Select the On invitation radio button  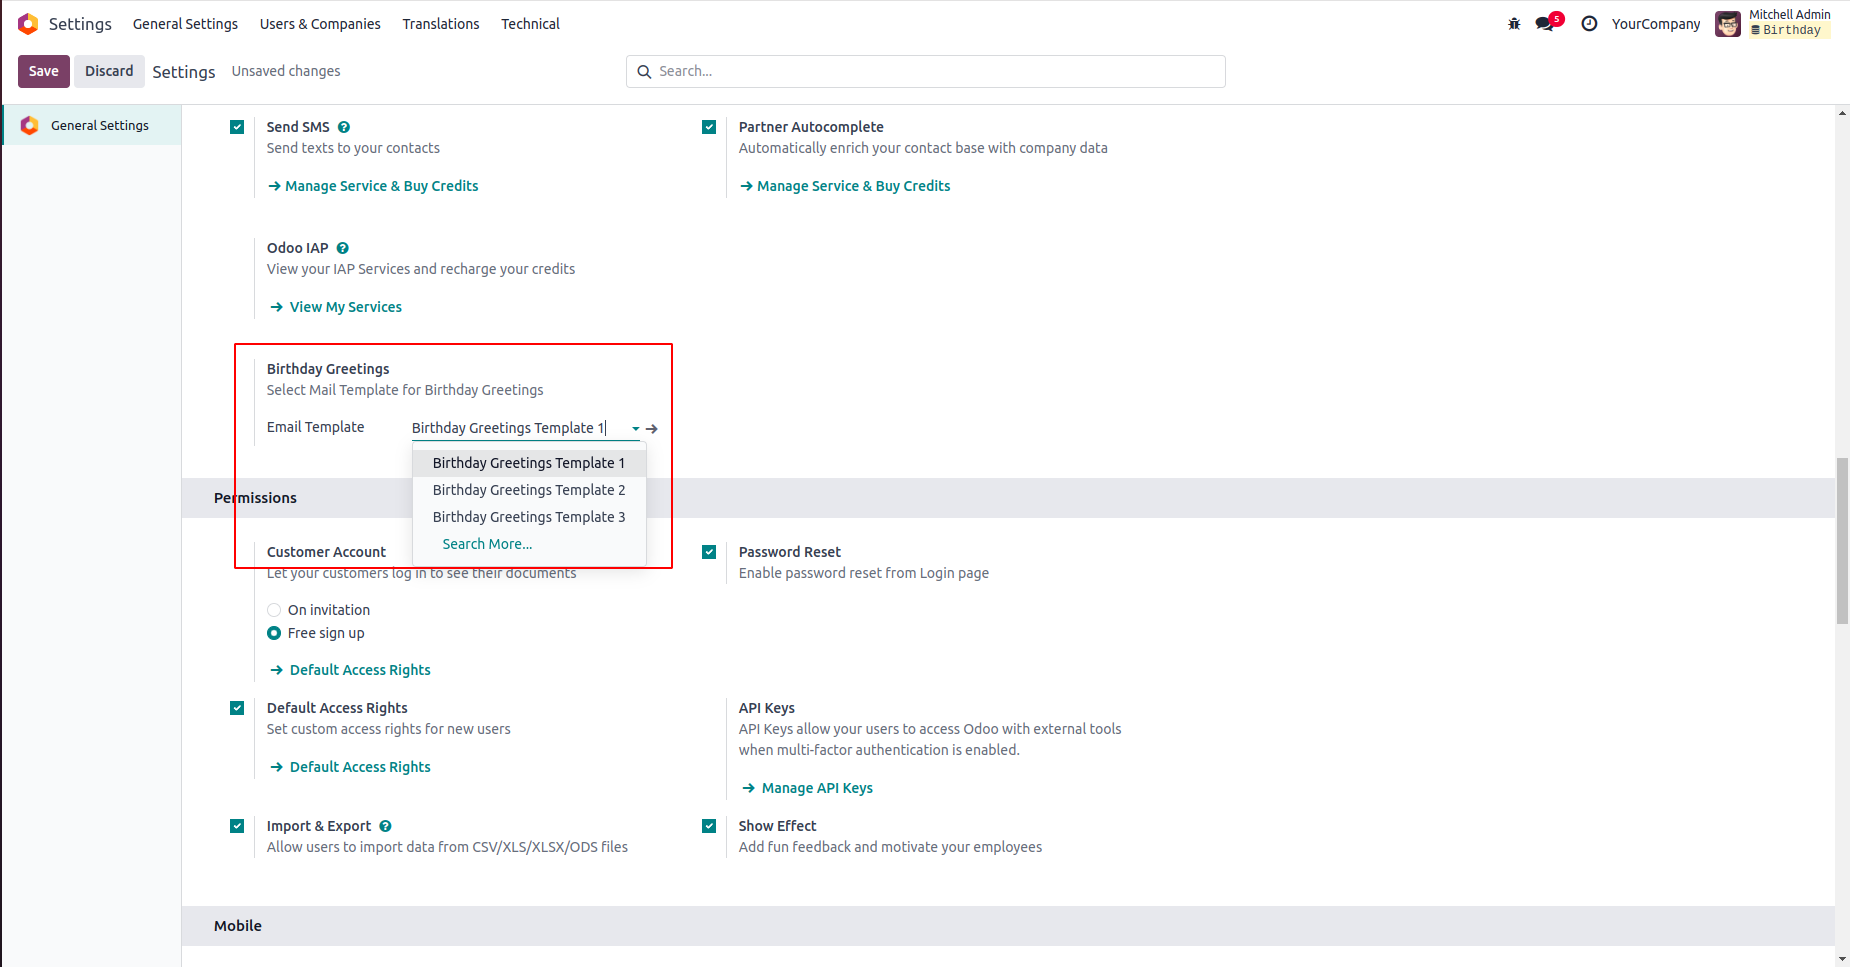[x=274, y=610]
